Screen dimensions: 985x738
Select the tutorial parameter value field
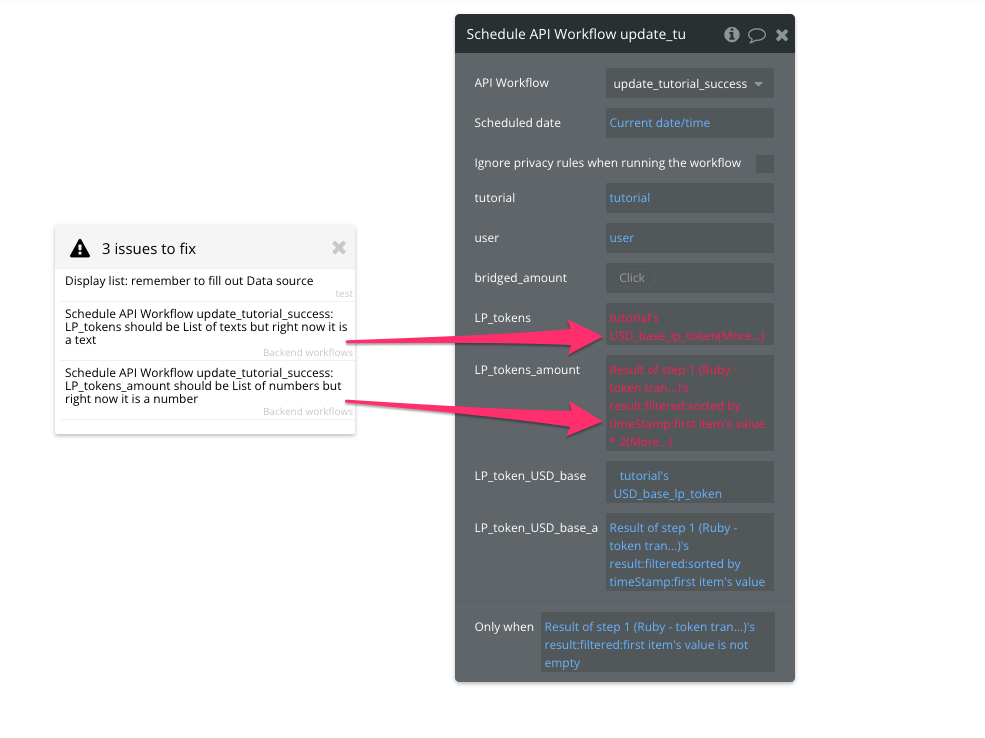pos(689,198)
